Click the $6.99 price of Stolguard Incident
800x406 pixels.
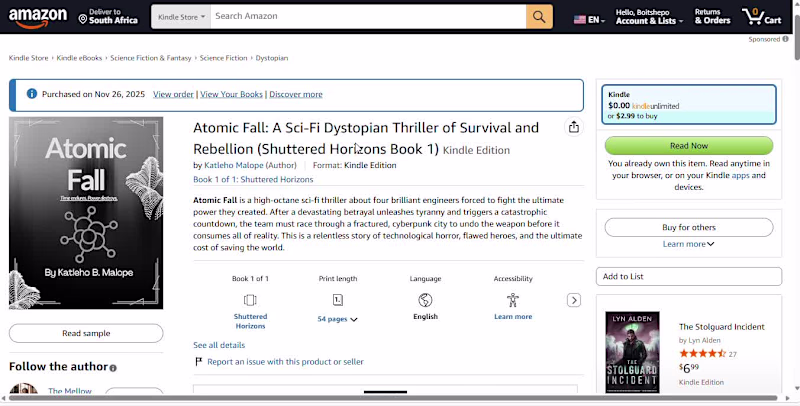[689, 368]
